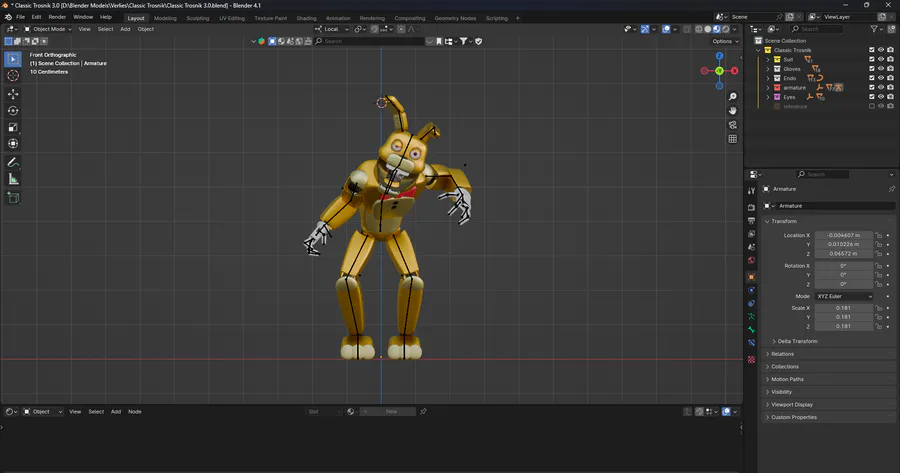Viewport: 900px width, 473px height.
Task: Expand the armature collection
Action: click(x=768, y=87)
